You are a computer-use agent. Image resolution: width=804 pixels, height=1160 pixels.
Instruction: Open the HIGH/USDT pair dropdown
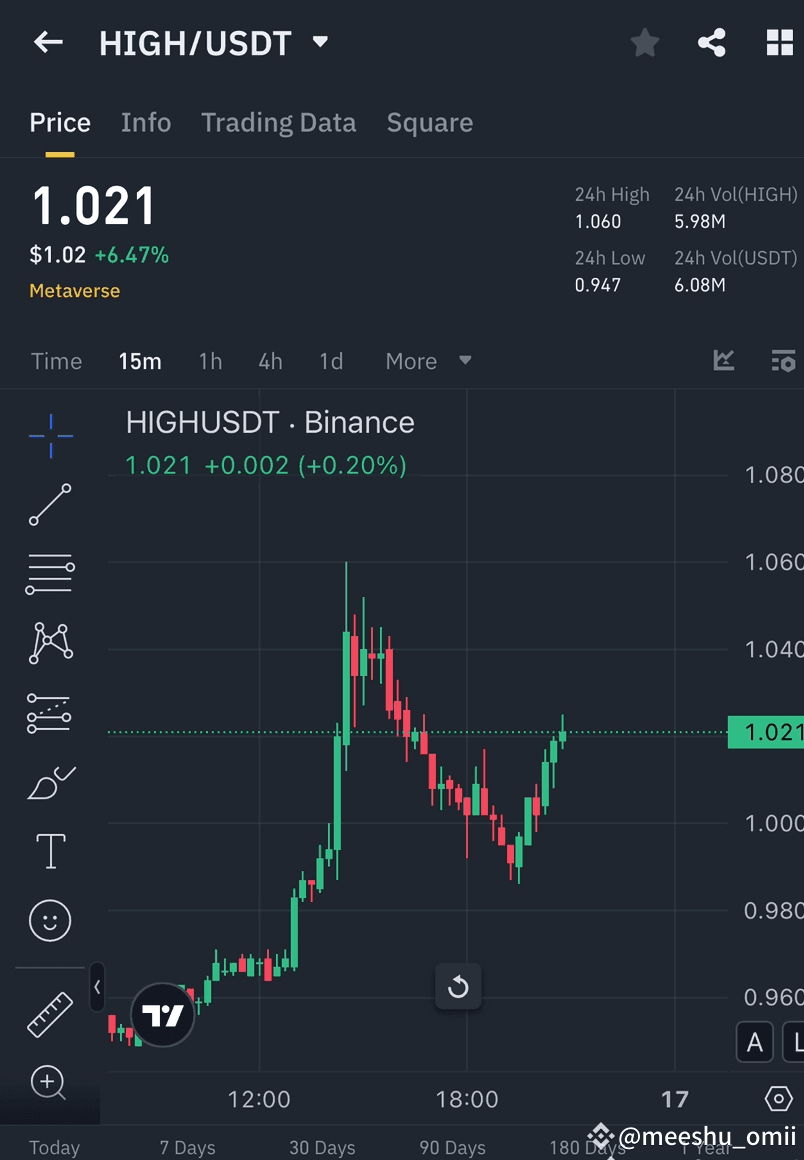(x=318, y=42)
